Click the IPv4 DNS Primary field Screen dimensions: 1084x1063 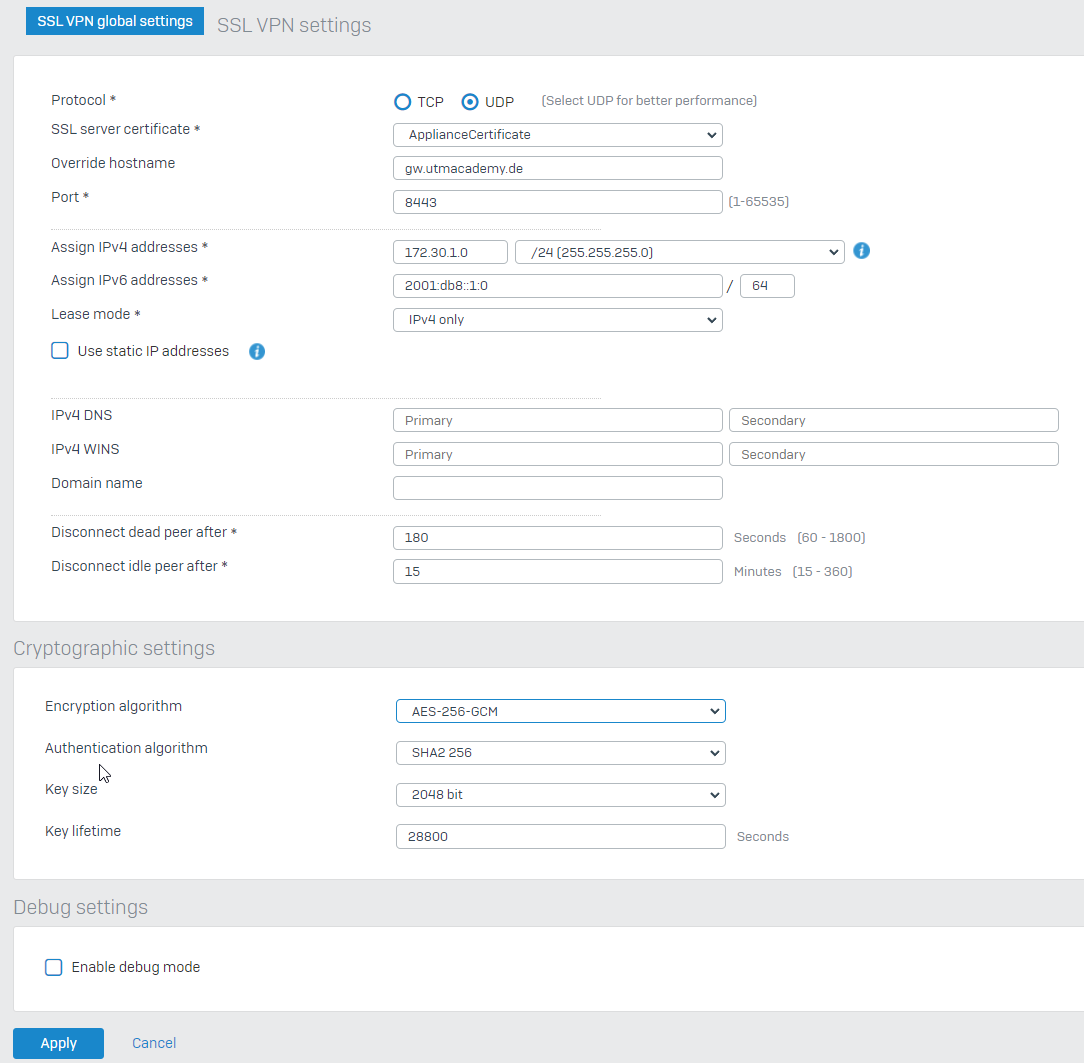pyautogui.click(x=557, y=419)
